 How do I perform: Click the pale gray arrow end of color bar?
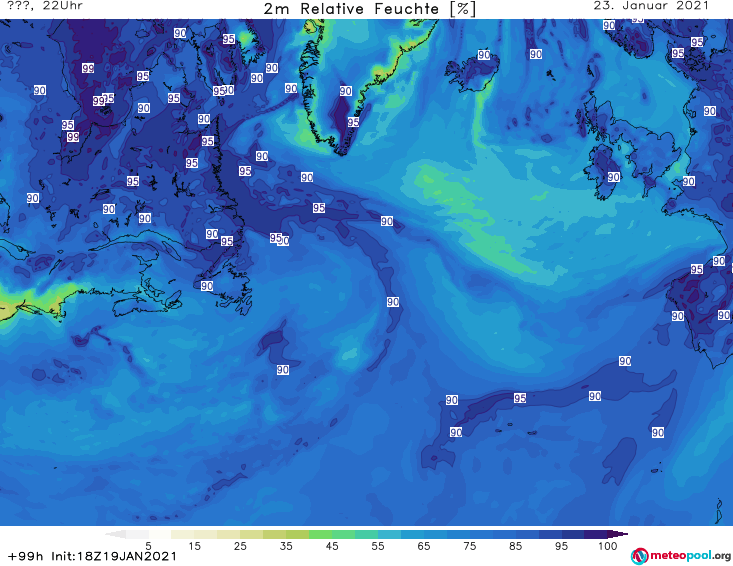115,534
